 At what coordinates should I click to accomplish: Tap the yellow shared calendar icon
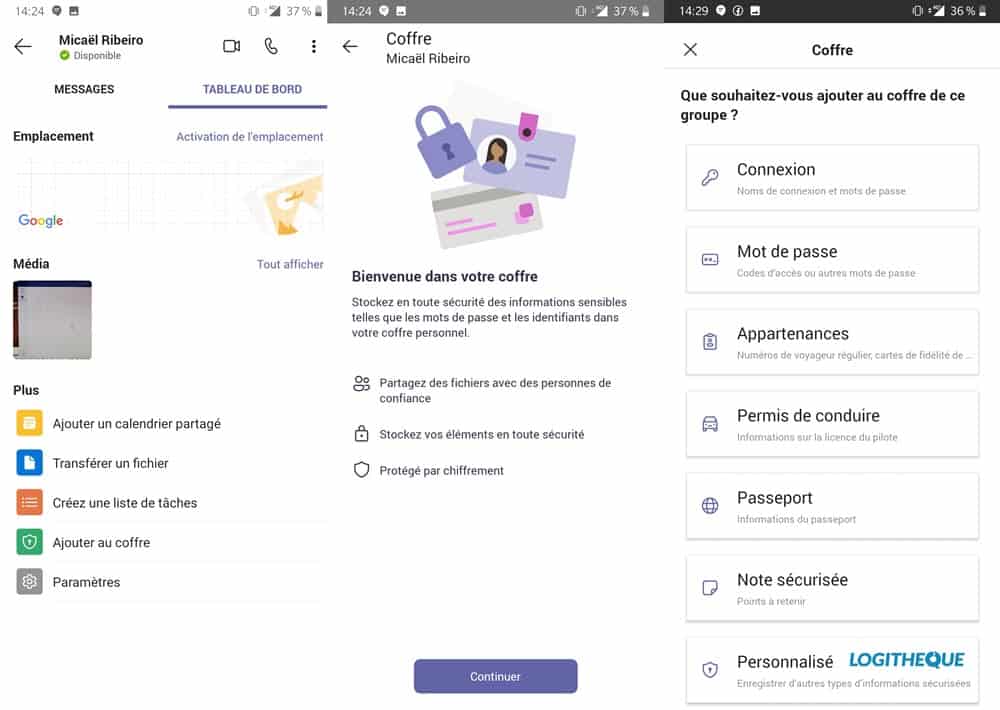[30, 423]
